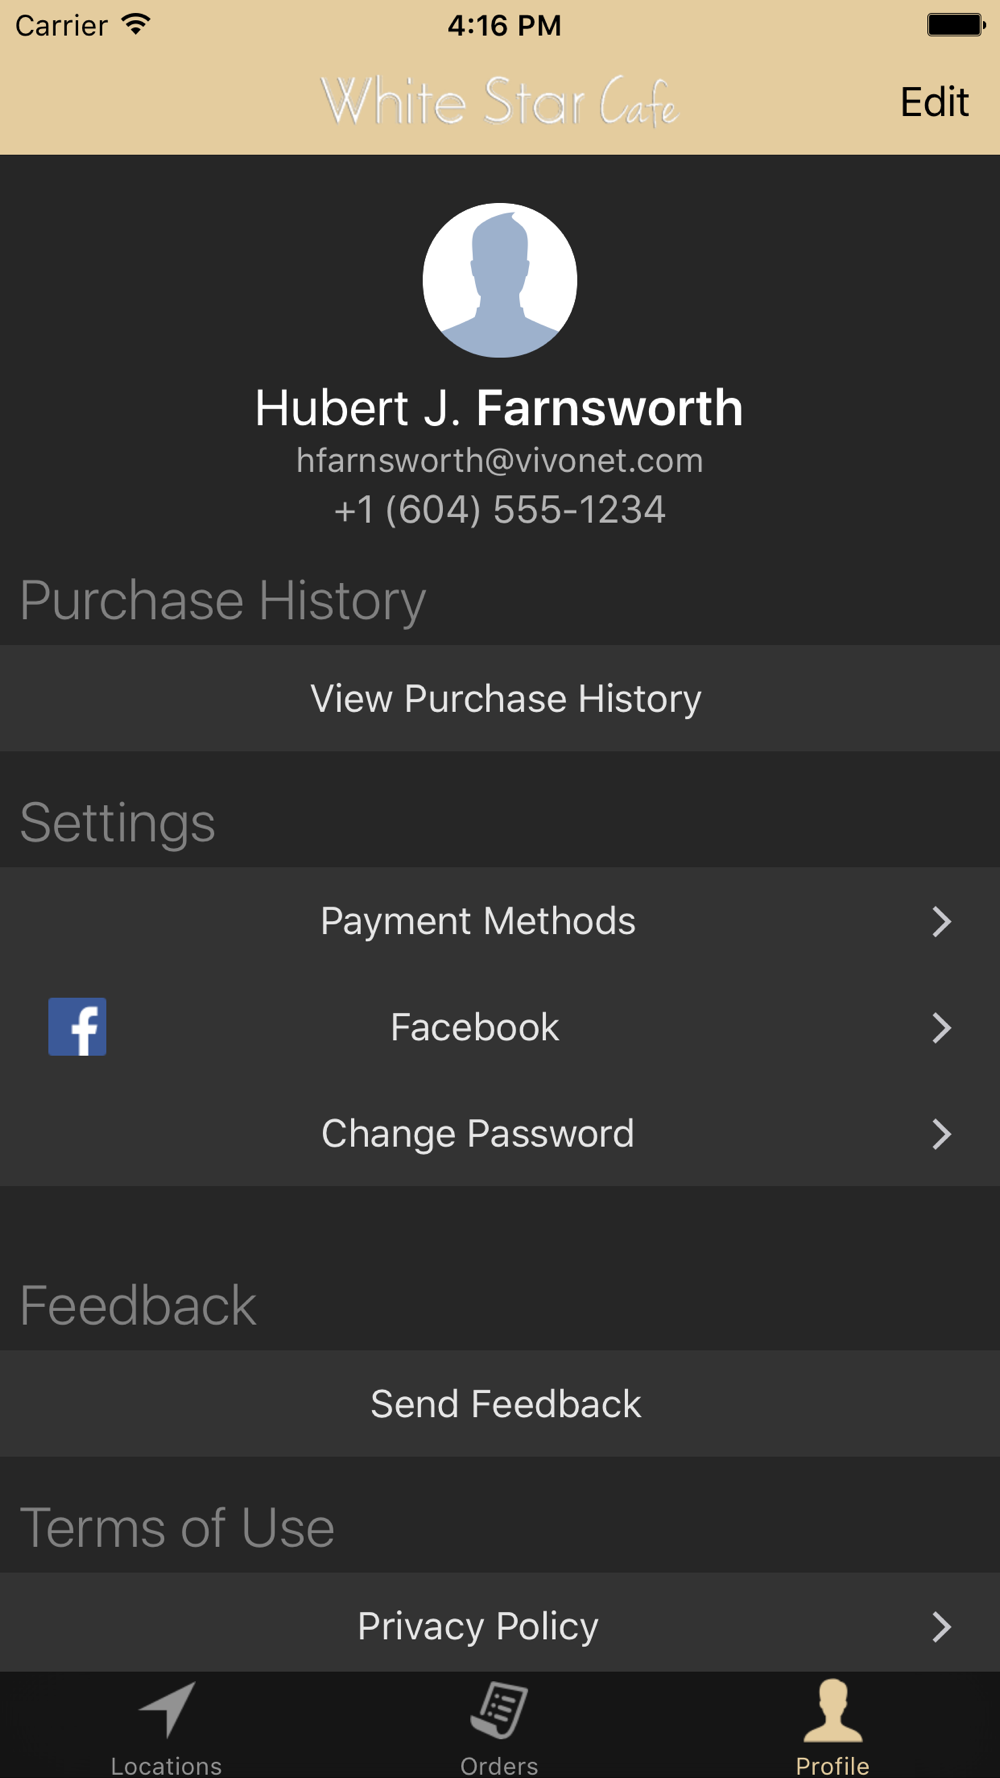Expand the Privacy Policy chevron
Viewport: 1000px width, 1778px height.
coord(941,1626)
